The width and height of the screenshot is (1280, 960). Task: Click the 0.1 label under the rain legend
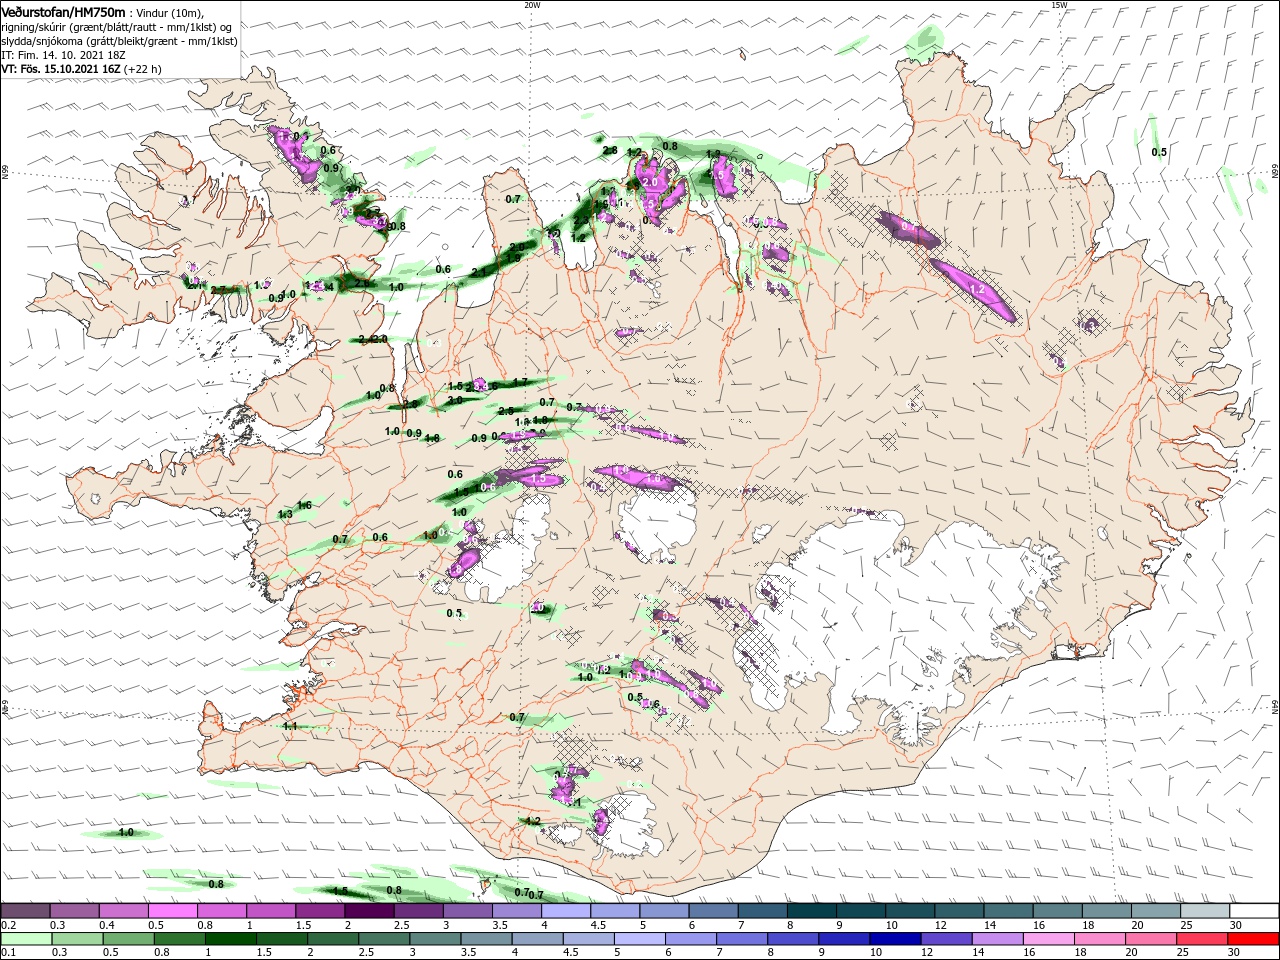tap(8, 953)
